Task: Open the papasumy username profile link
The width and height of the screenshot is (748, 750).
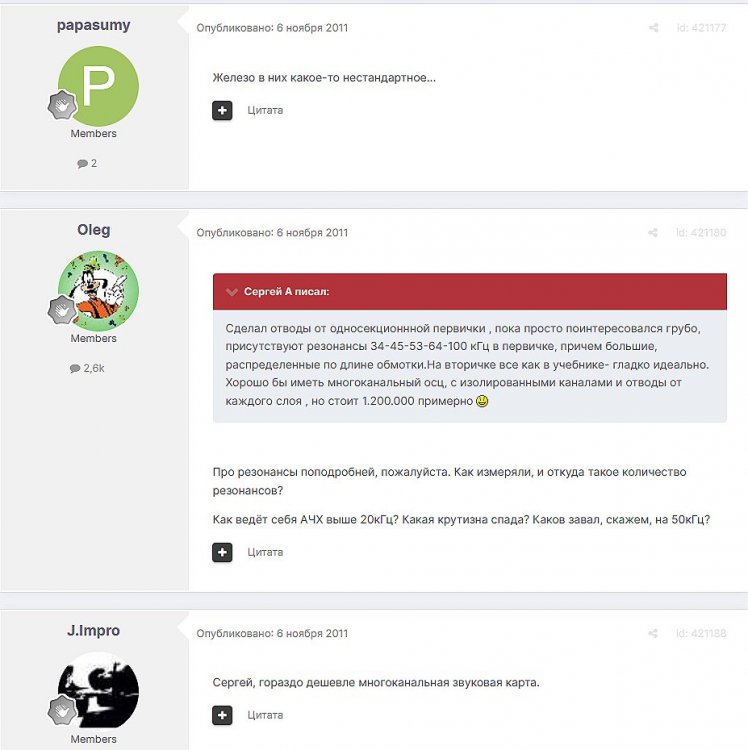Action: pyautogui.click(x=94, y=25)
